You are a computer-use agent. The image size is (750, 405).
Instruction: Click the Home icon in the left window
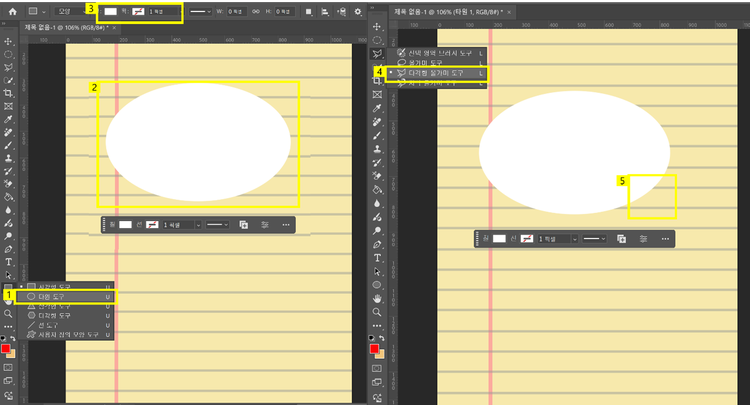pyautogui.click(x=12, y=11)
